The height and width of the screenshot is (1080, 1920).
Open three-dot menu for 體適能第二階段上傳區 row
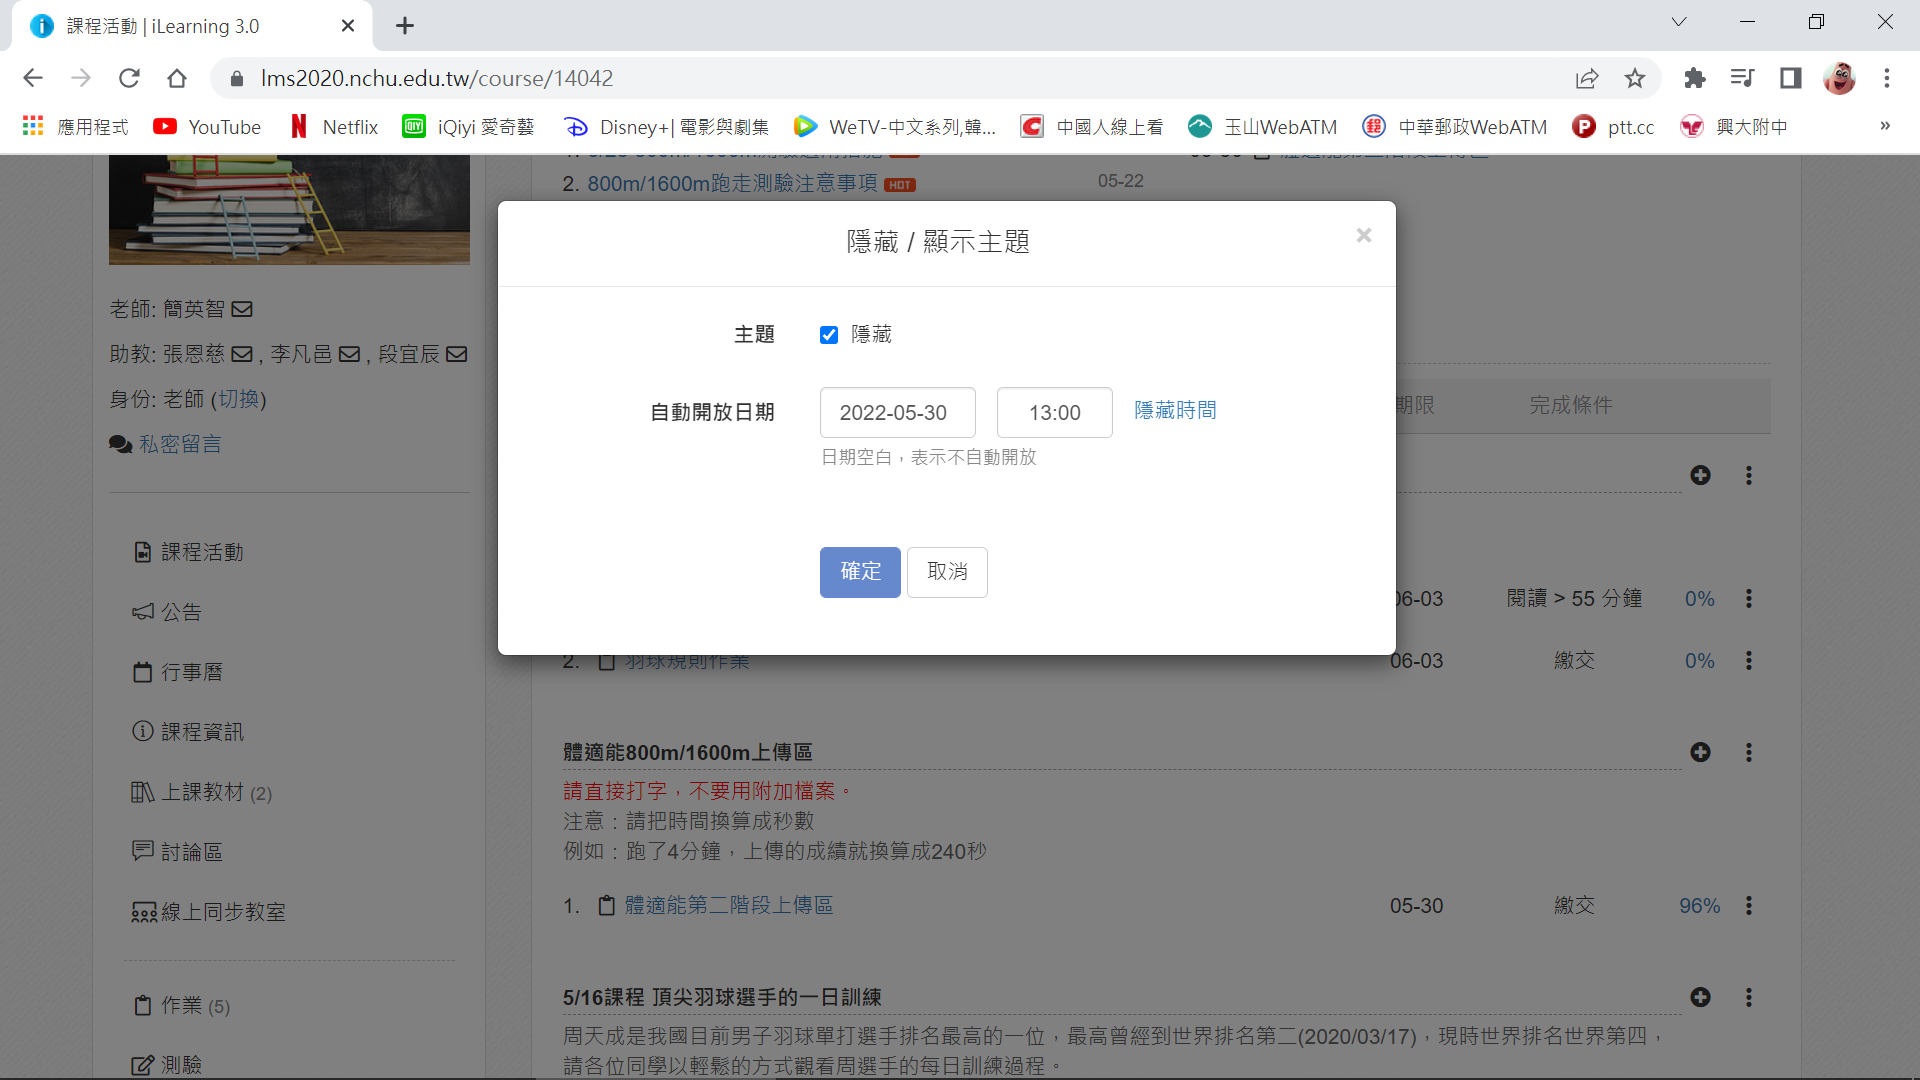pyautogui.click(x=1749, y=905)
